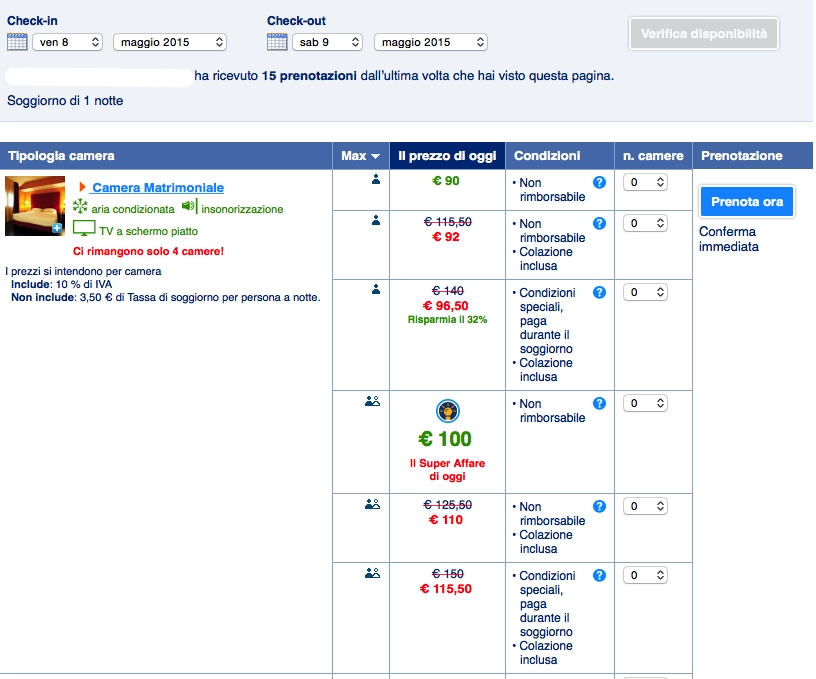Open the check-in month dropdown 'maggio 2015'

tap(170, 42)
